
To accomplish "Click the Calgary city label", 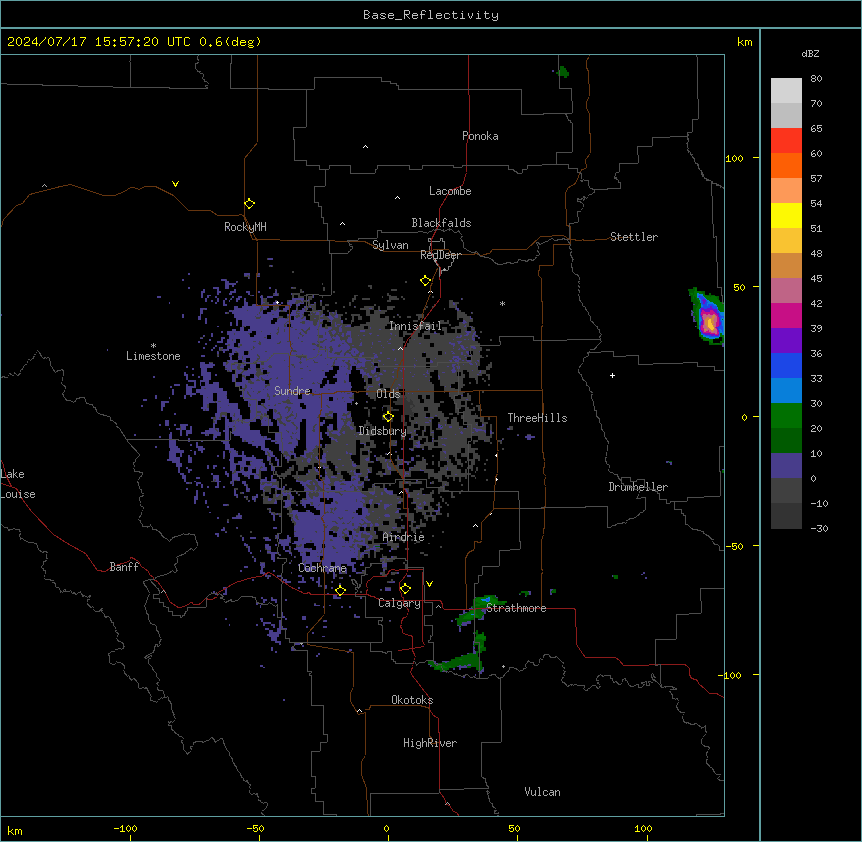I will [x=400, y=603].
